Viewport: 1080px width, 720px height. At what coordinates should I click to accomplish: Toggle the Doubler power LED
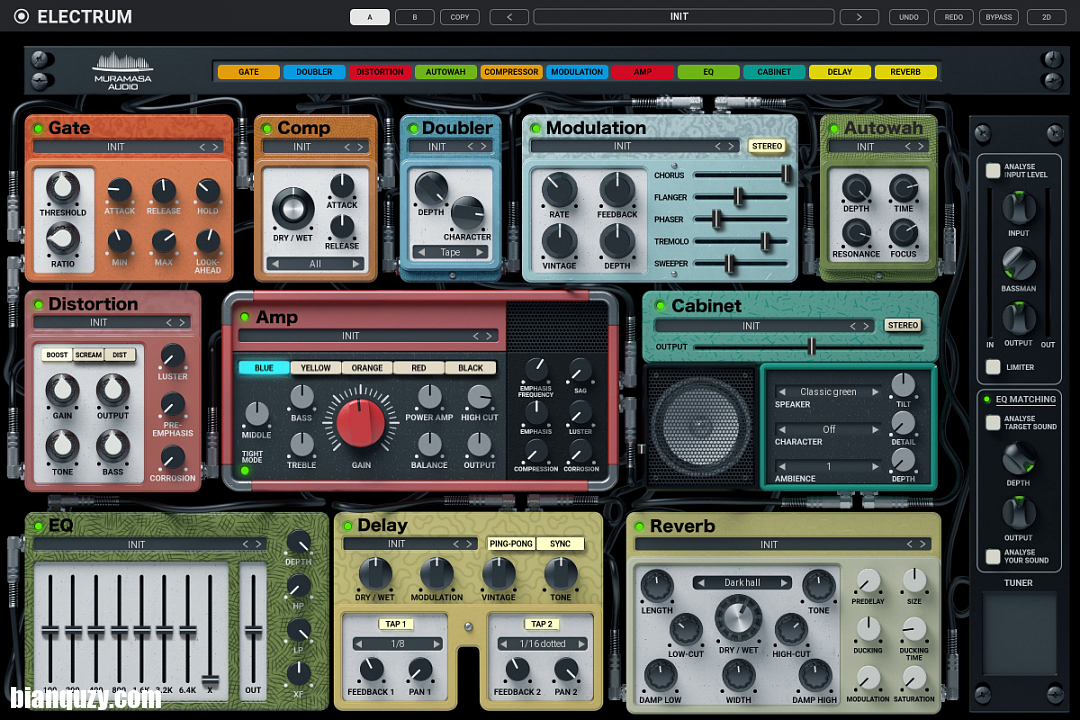pyautogui.click(x=413, y=128)
